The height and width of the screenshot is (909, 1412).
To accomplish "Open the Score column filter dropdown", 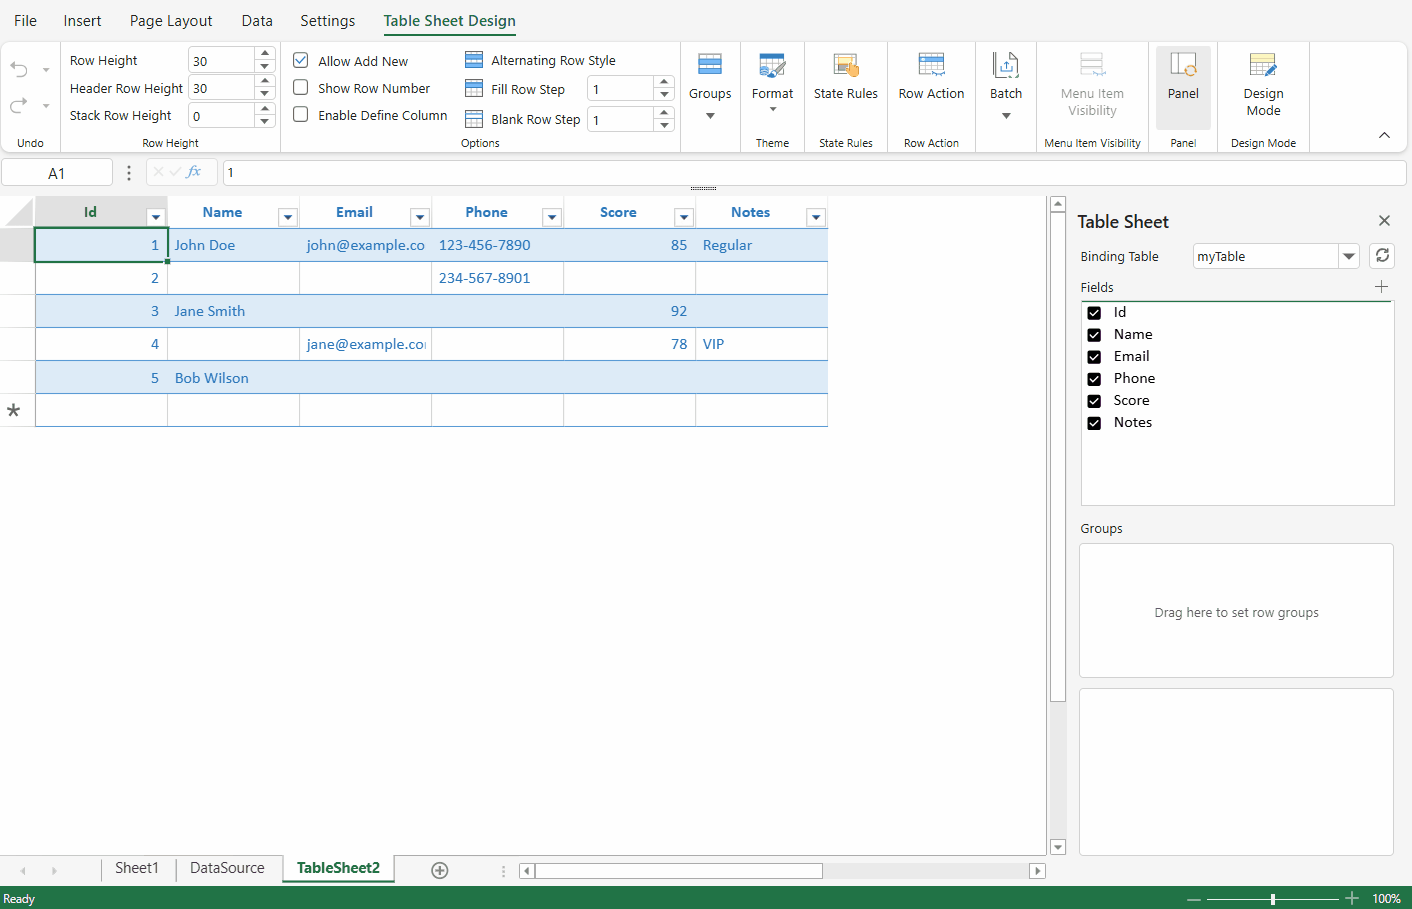I will click(x=684, y=217).
